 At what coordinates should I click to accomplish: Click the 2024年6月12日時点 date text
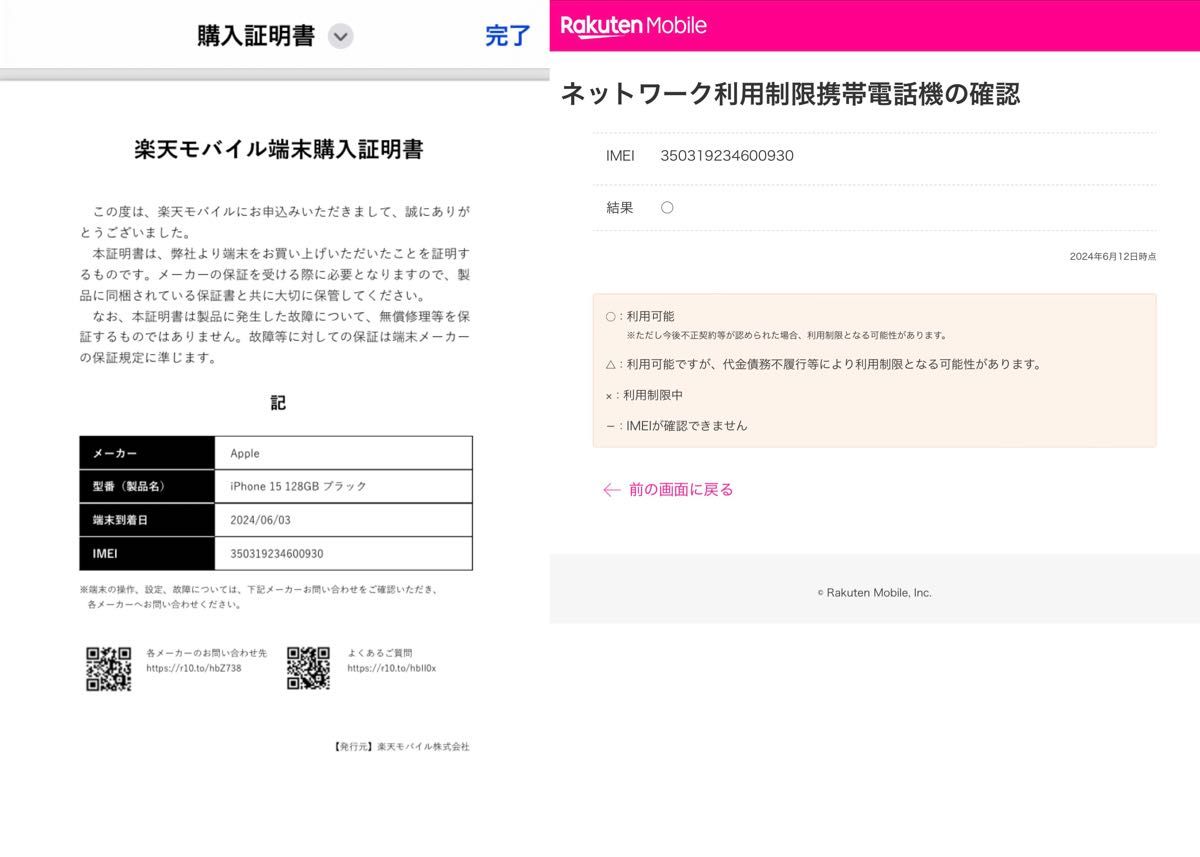tap(1112, 257)
